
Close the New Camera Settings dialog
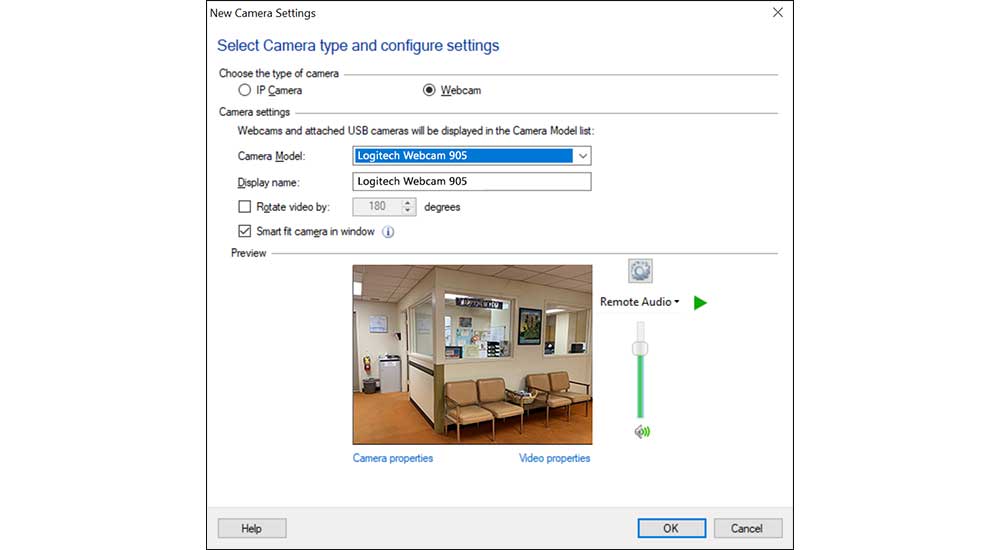[778, 13]
